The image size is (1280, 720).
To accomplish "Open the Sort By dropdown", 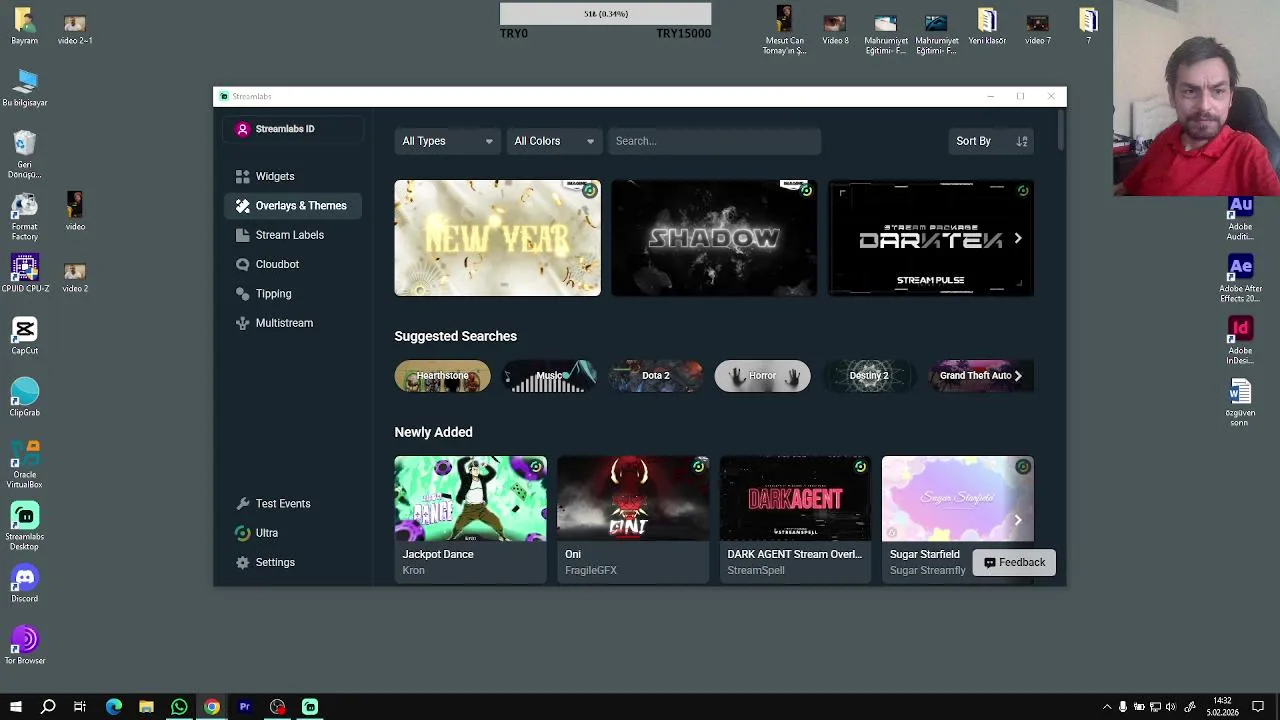I will (x=990, y=141).
